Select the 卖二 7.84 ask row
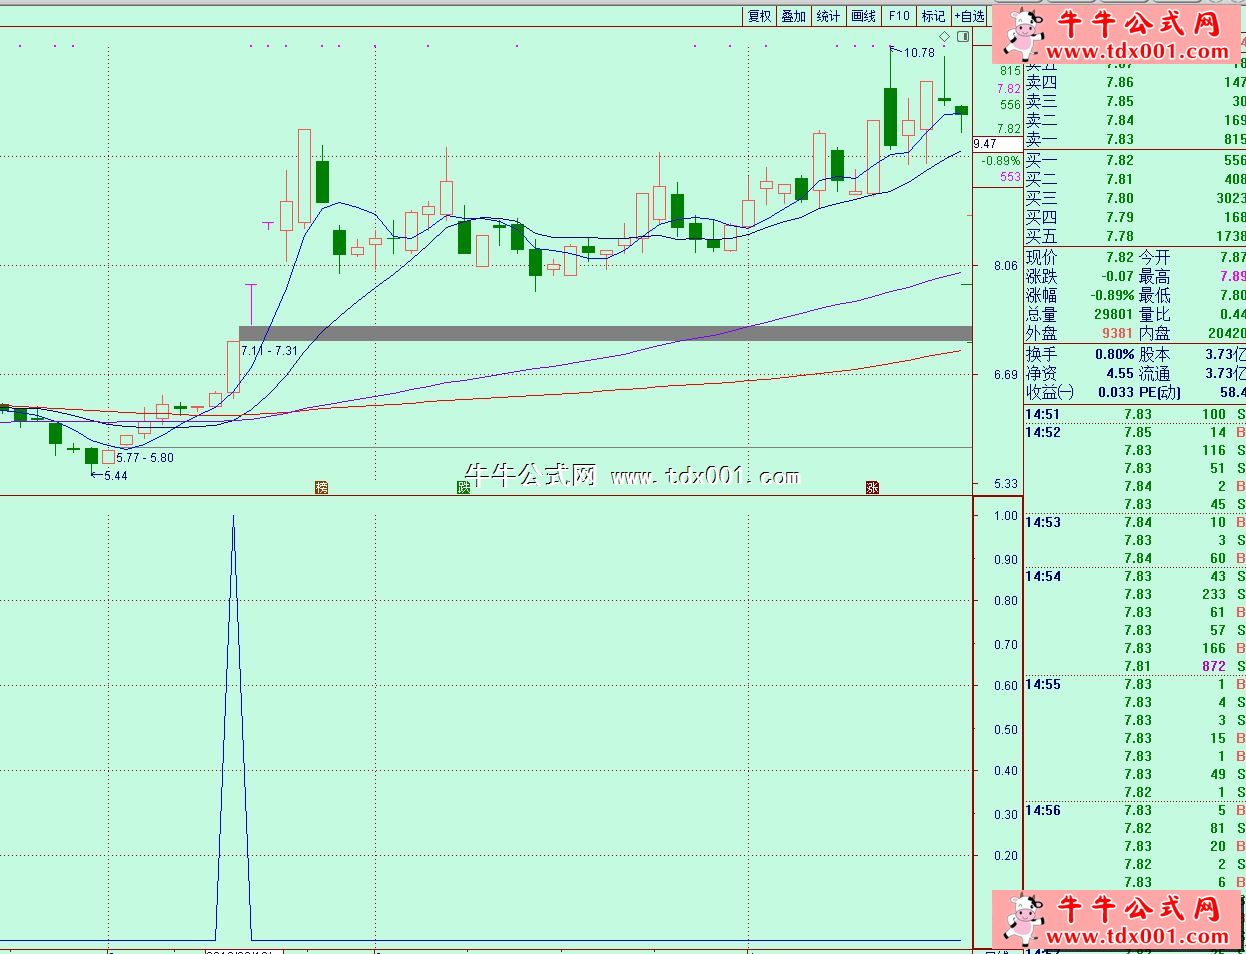This screenshot has height=954, width=1246. tap(1135, 120)
